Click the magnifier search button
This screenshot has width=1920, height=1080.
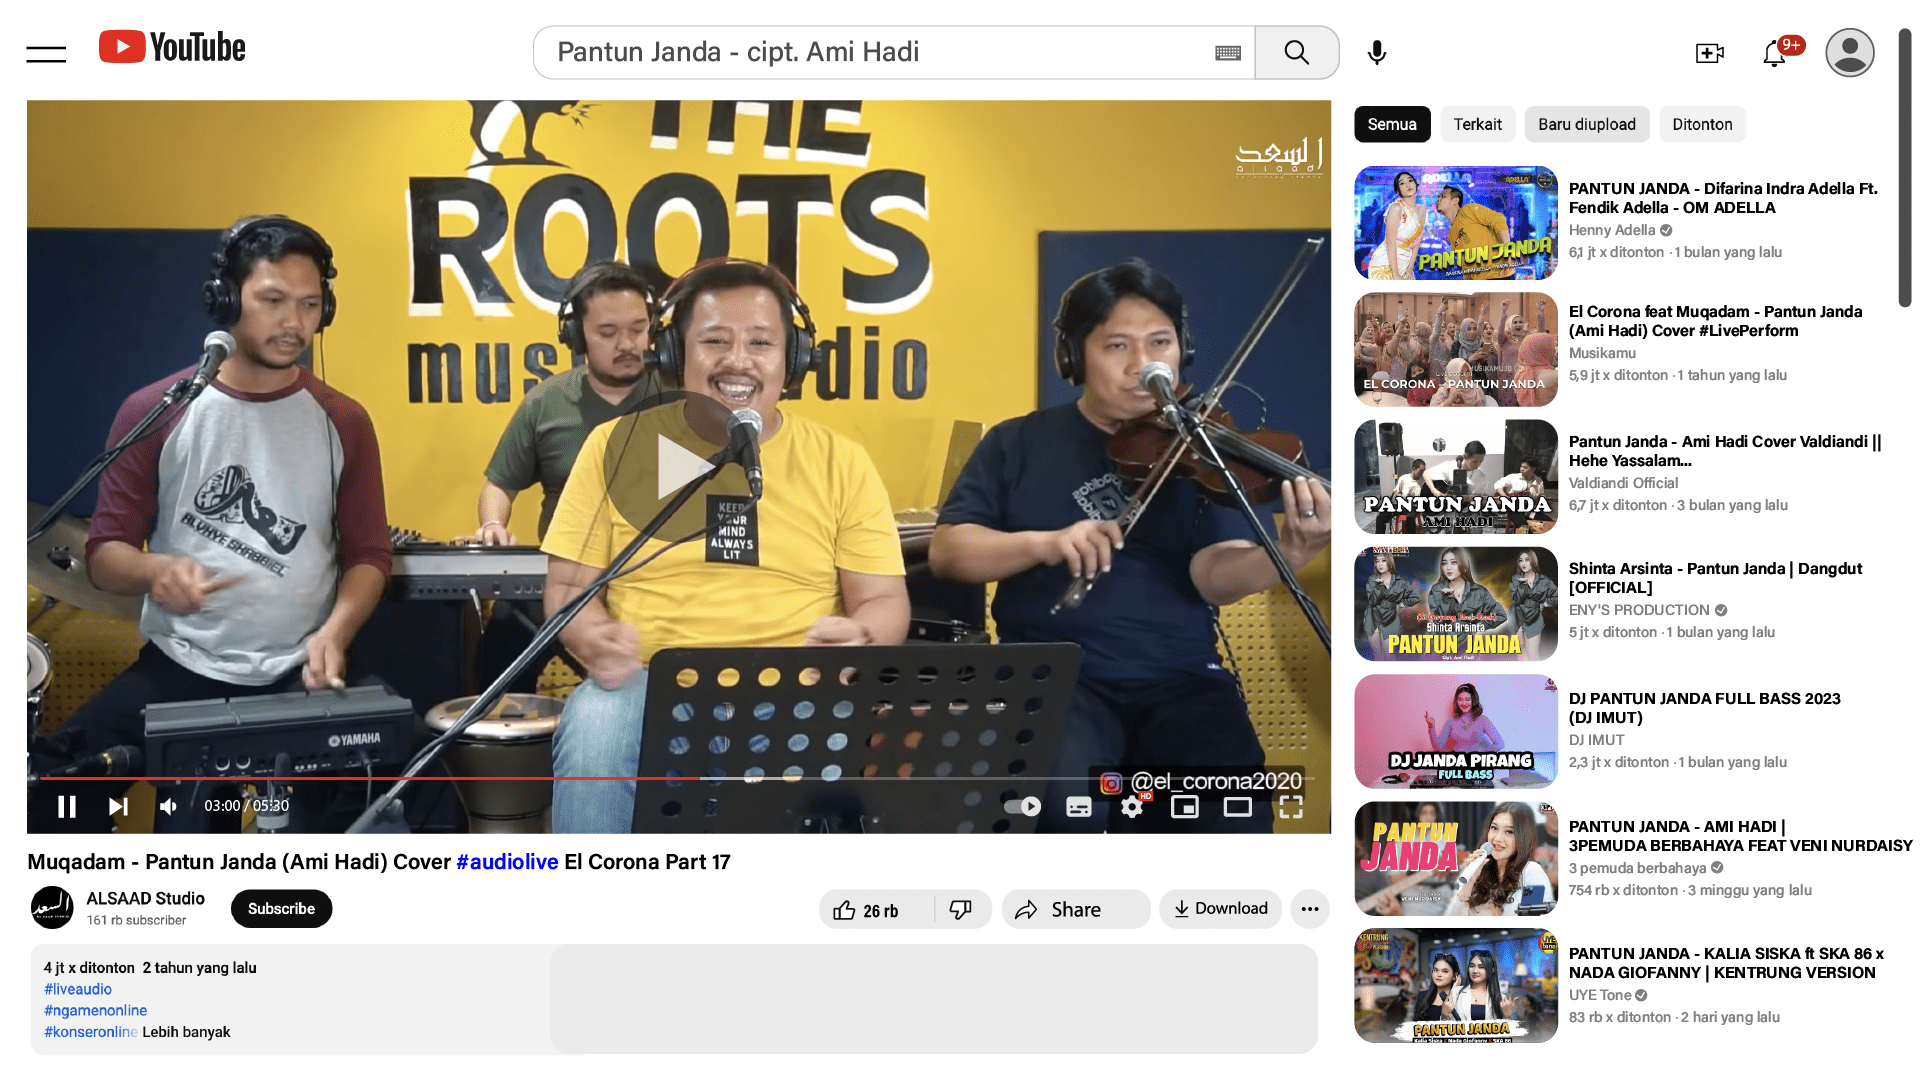(1296, 52)
